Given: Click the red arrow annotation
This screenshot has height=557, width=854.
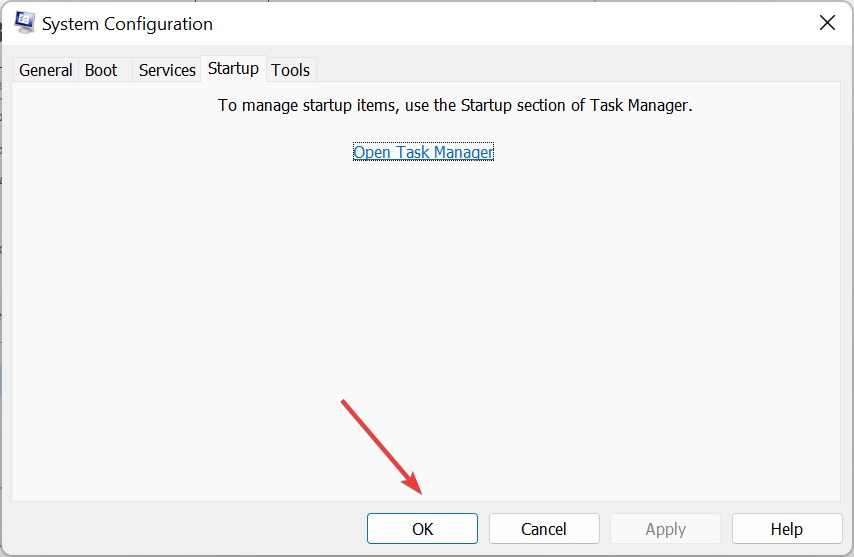Looking at the screenshot, I should pos(381,446).
